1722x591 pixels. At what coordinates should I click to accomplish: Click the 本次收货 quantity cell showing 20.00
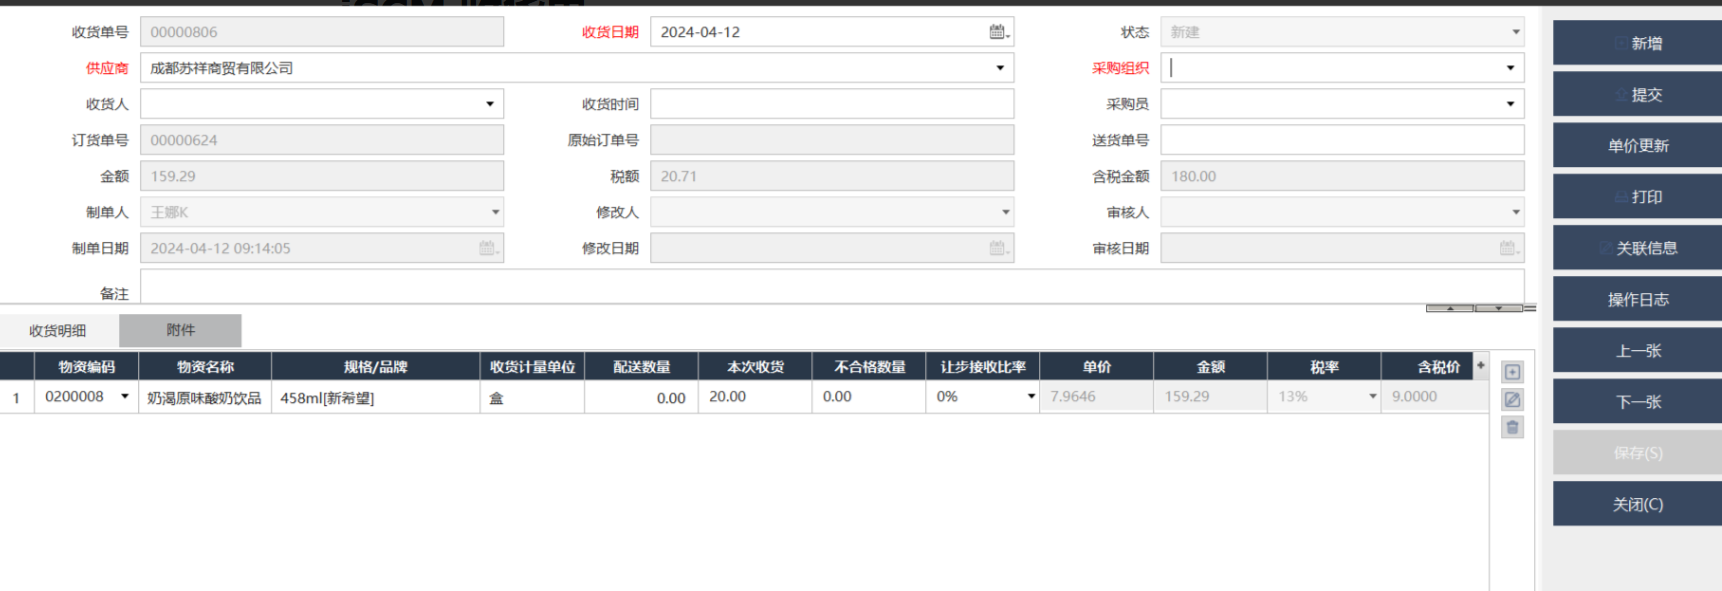point(754,397)
